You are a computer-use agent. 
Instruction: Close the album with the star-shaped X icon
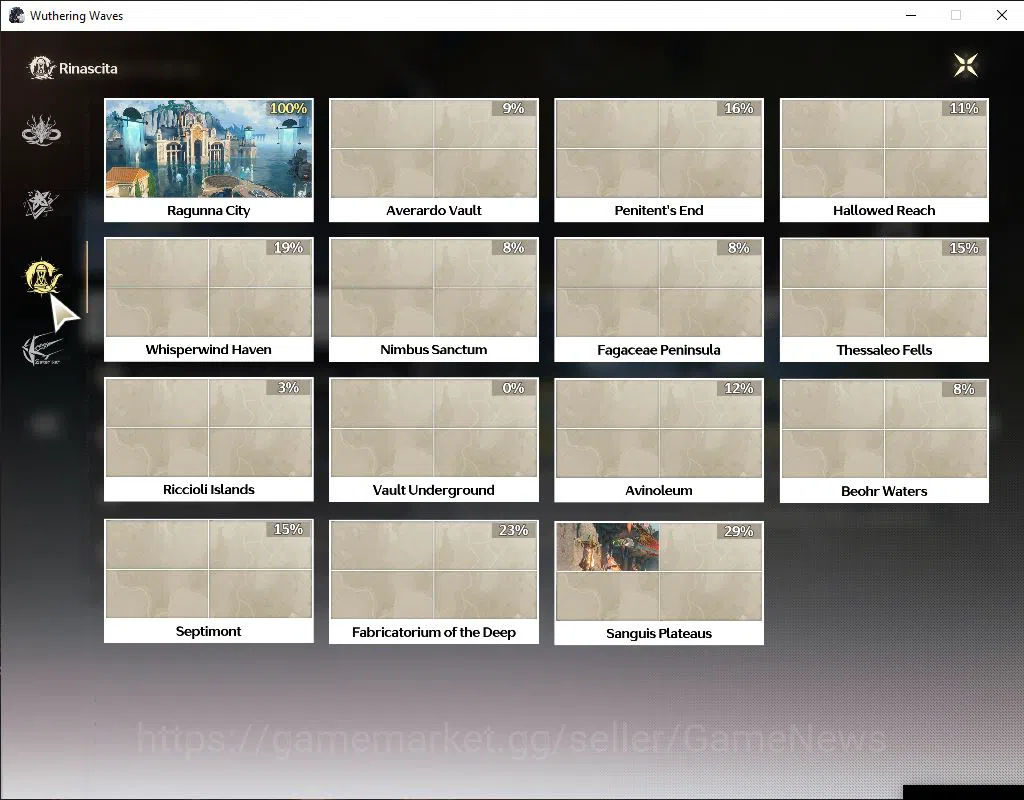(x=965, y=65)
